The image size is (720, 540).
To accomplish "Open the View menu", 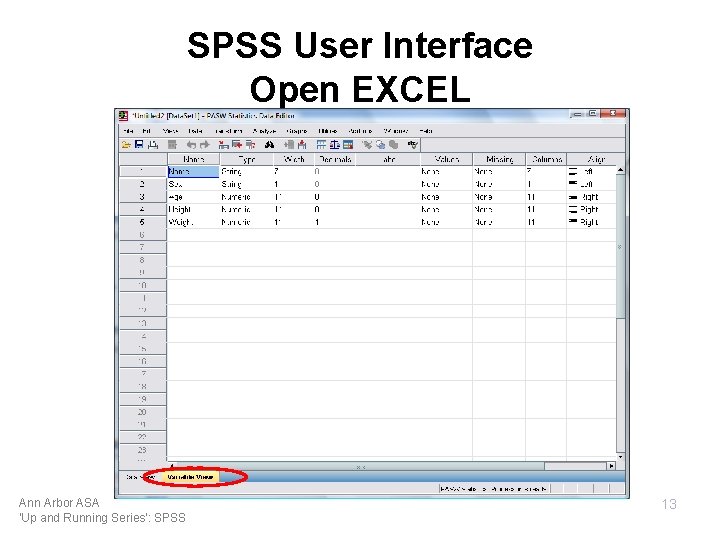I will tap(170, 131).
